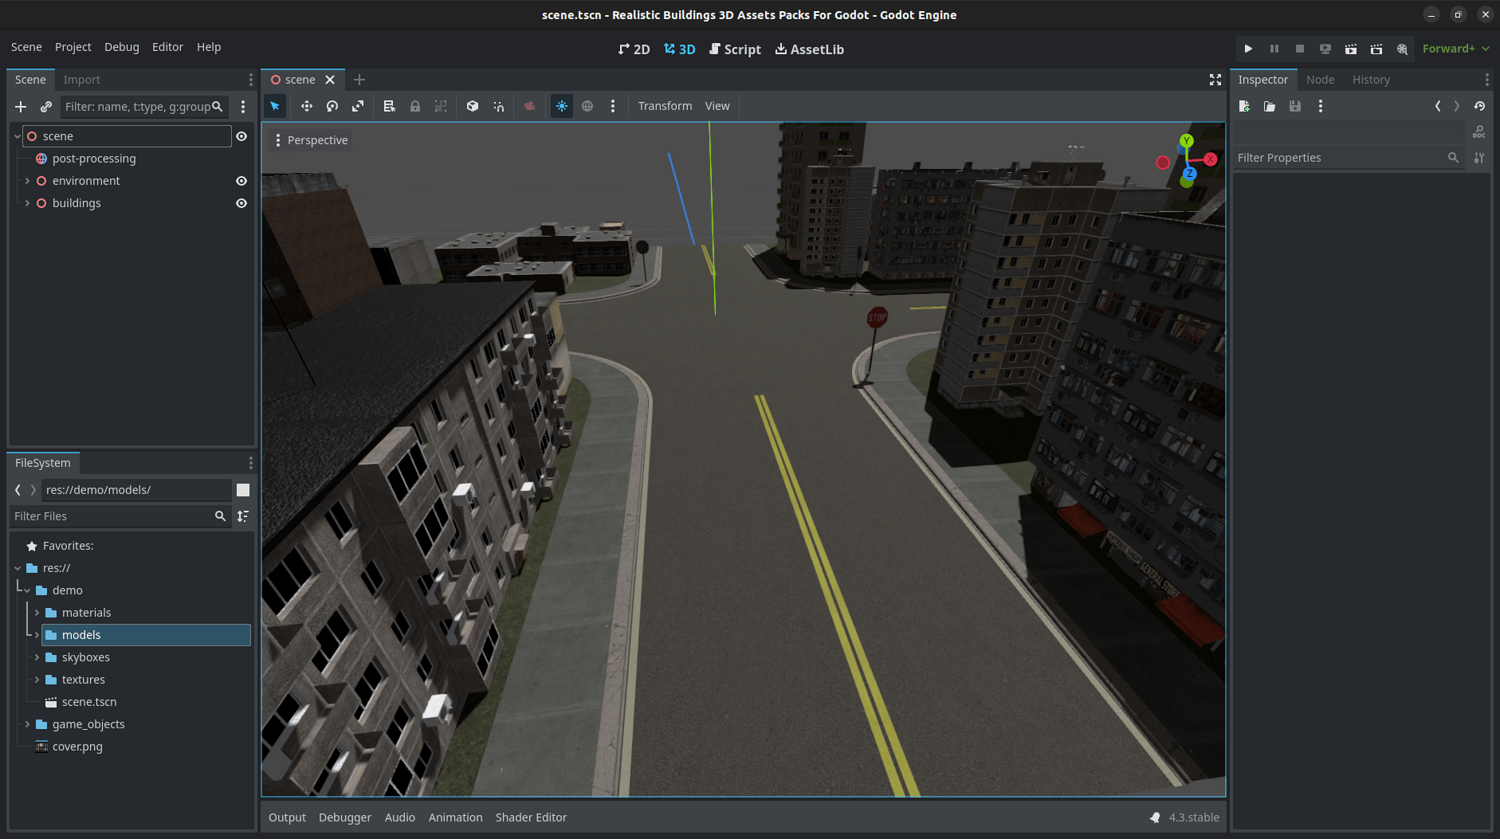Switch to Rotate Mode tool

coord(332,106)
